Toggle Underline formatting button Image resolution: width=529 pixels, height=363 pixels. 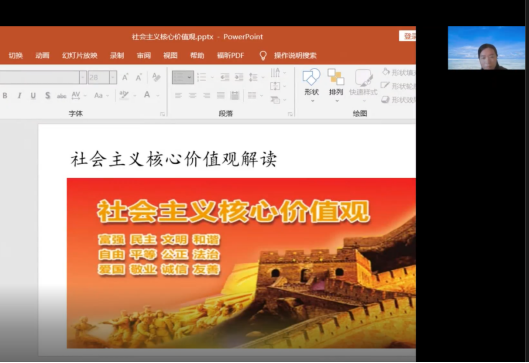pyautogui.click(x=33, y=95)
